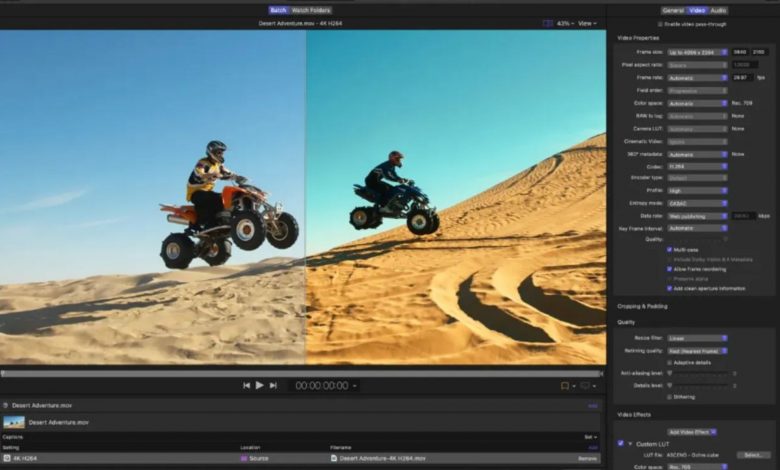Viewport: 780px width, 470px height.
Task: Click the playback scrubber bar under the preview
Action: pyautogui.click(x=300, y=373)
